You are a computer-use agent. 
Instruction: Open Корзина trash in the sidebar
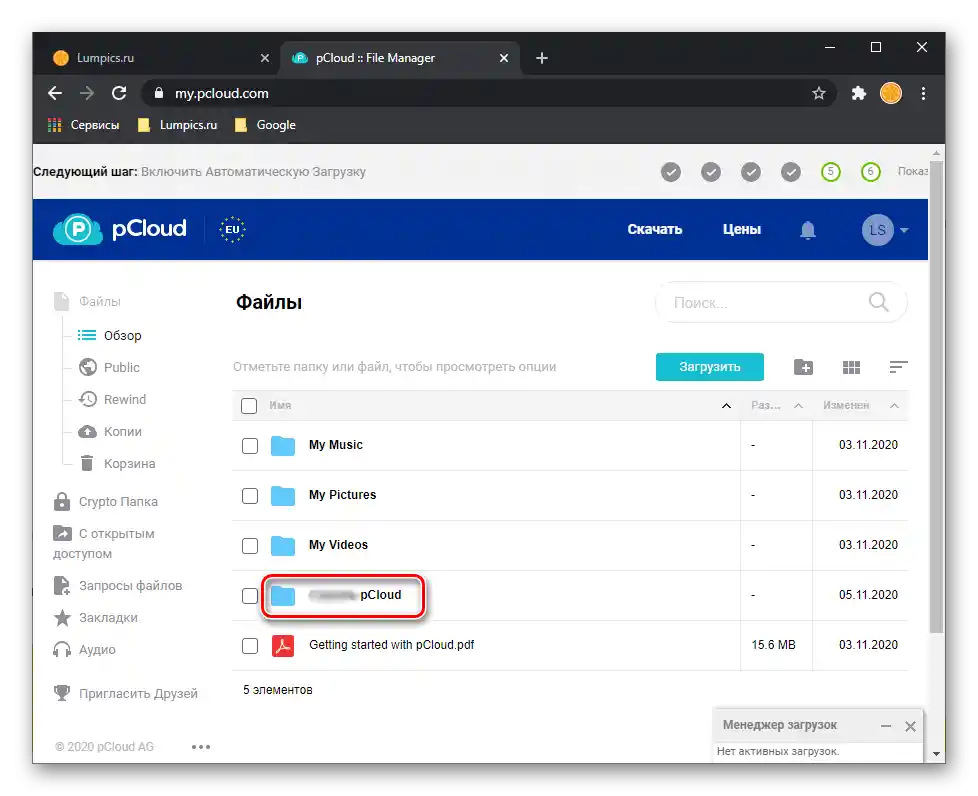(x=117, y=464)
